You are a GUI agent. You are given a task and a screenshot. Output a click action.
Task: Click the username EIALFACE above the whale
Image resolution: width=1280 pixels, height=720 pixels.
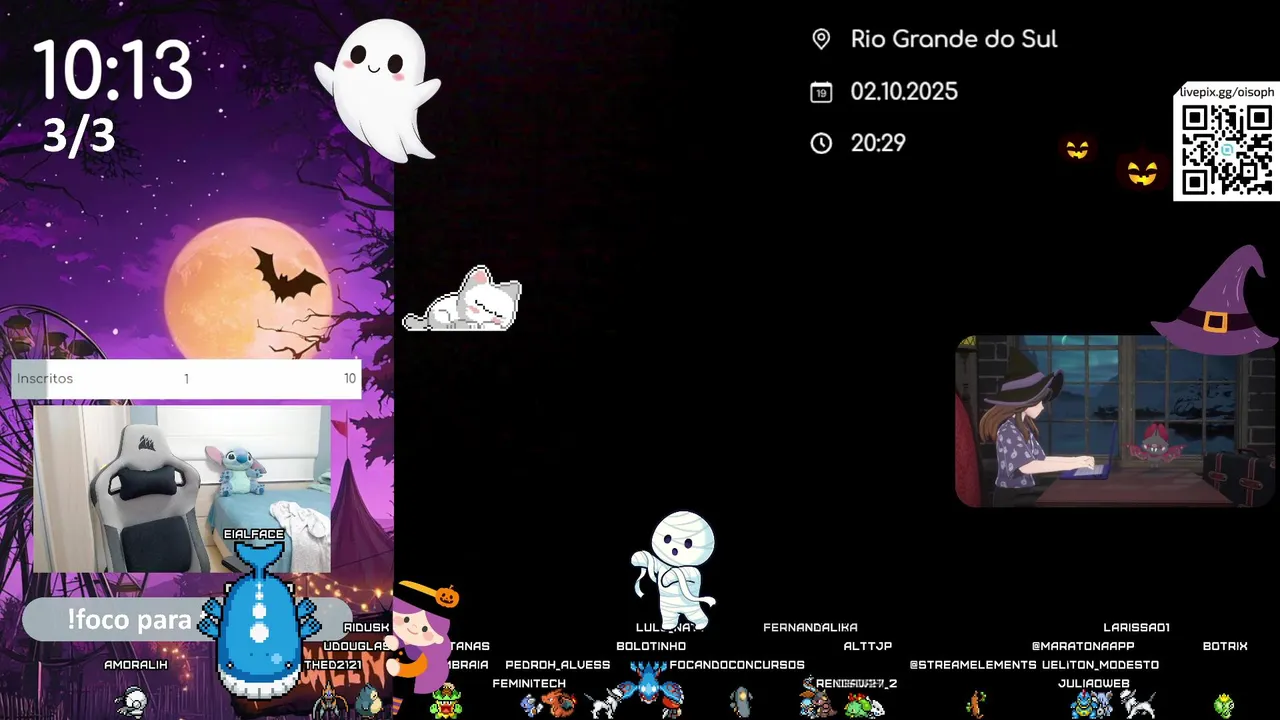pos(254,534)
